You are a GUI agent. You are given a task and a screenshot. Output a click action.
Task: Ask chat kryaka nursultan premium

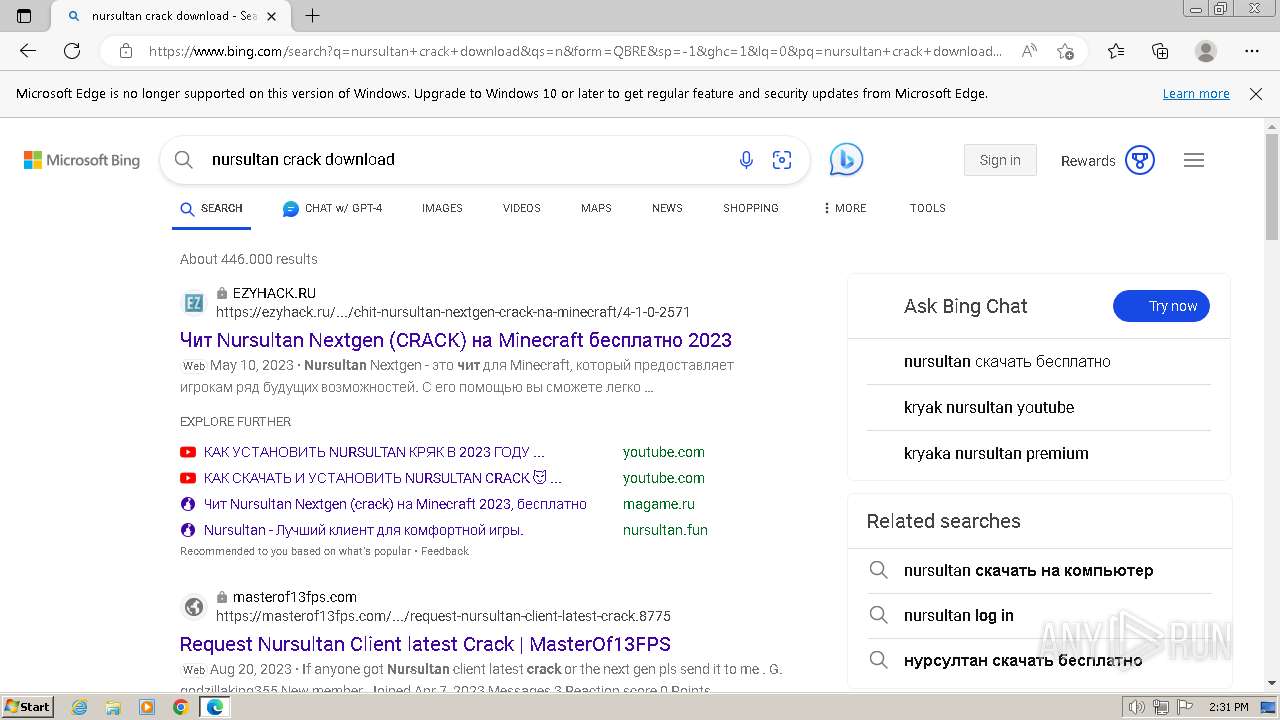tap(996, 454)
